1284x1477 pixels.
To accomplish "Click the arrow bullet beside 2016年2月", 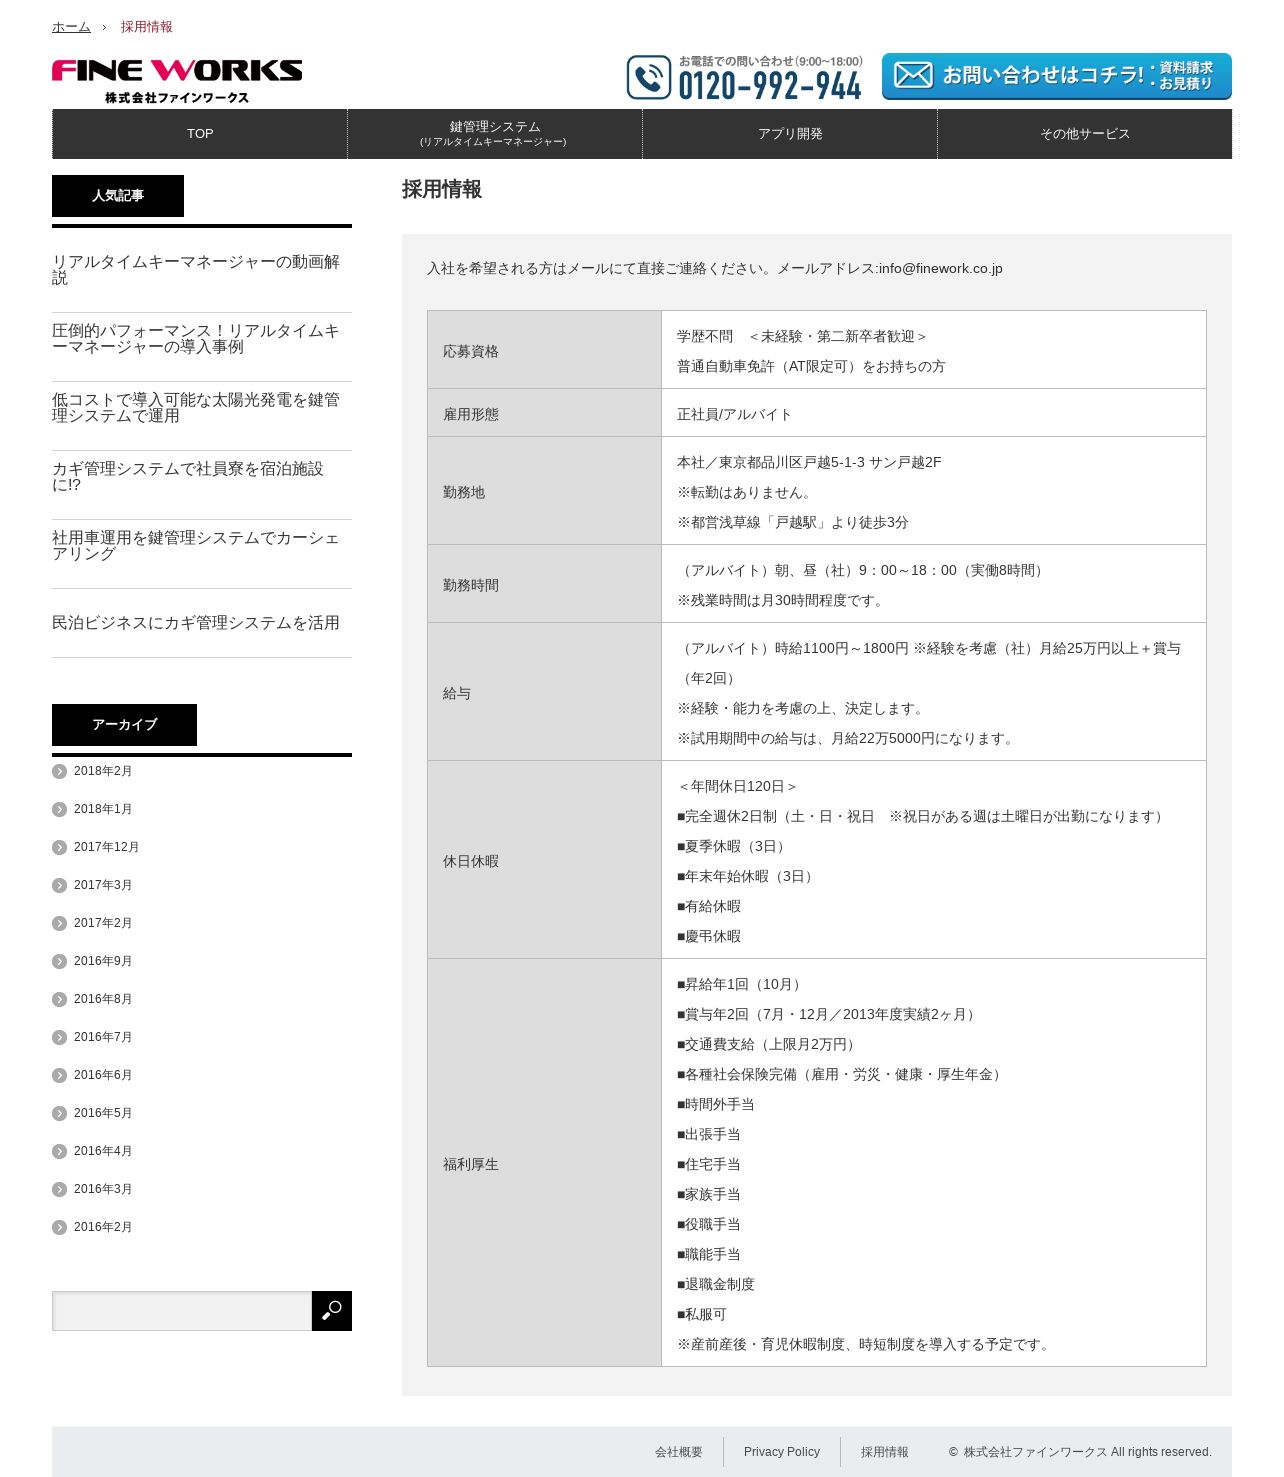I will (60, 1227).
